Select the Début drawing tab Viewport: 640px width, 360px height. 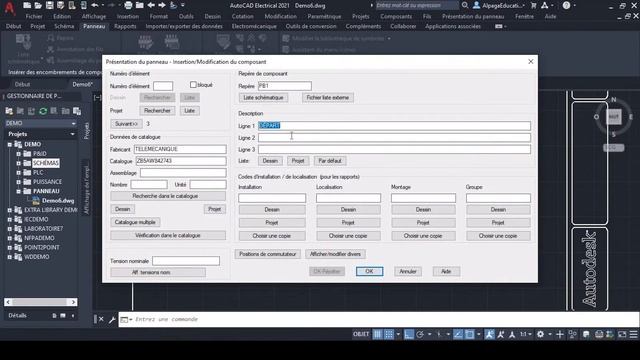[22, 84]
